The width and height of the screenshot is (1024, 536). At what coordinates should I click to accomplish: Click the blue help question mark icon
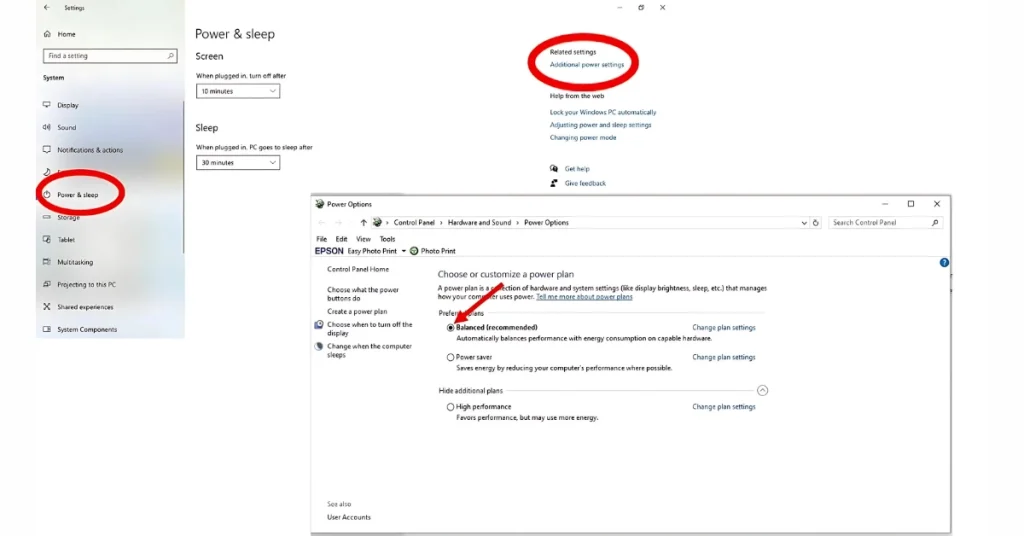[944, 262]
